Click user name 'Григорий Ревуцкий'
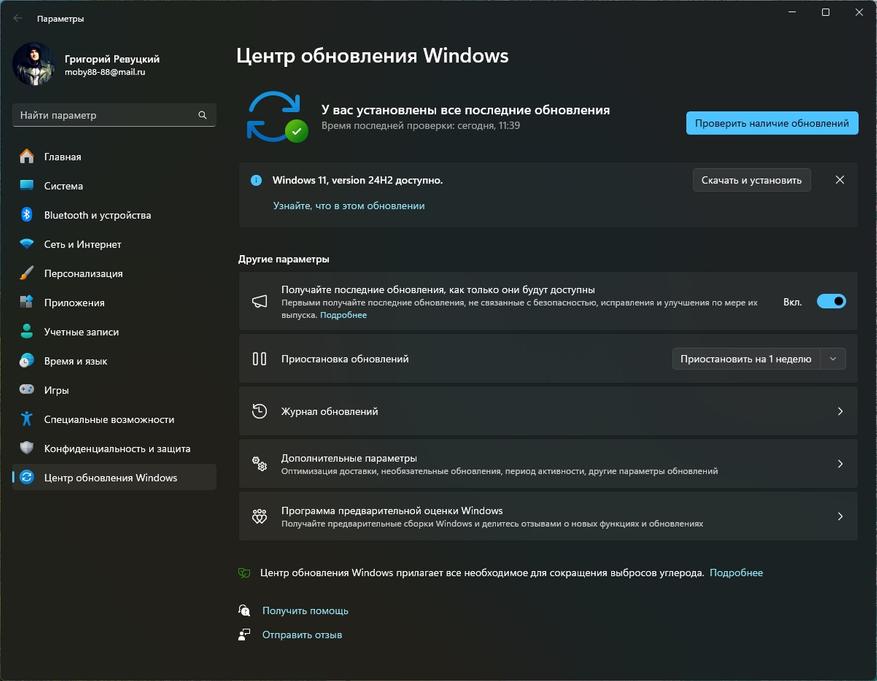This screenshot has width=877, height=681. [x=112, y=59]
